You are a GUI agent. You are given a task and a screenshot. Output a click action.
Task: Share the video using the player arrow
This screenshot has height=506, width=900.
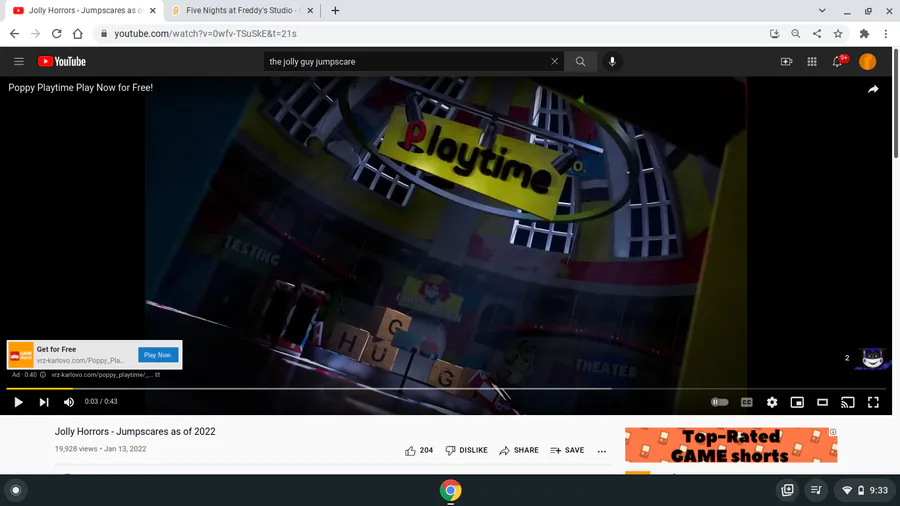point(873,89)
